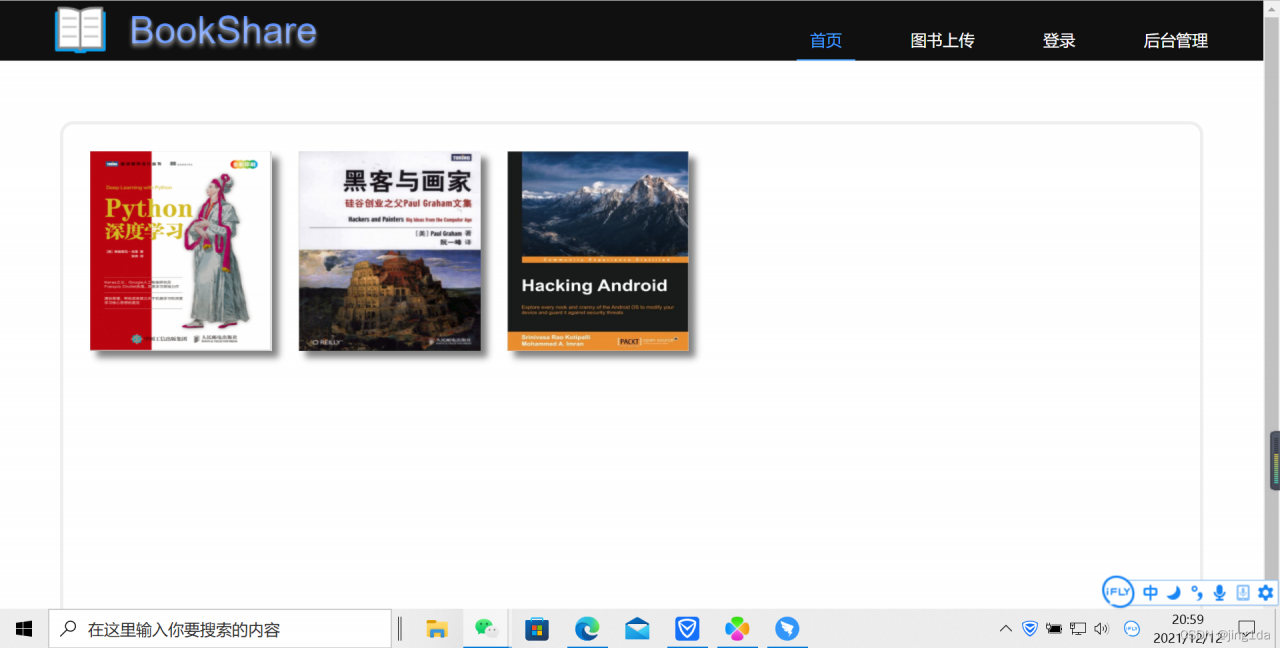Click the Windows taskbar search box

point(220,629)
